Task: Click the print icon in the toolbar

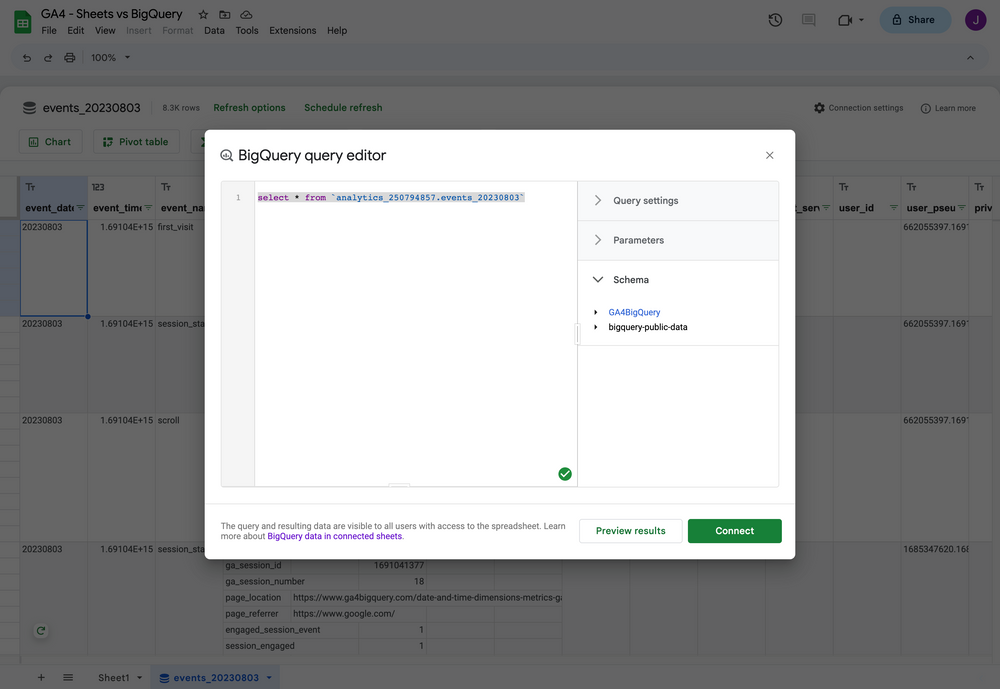Action: pos(69,57)
